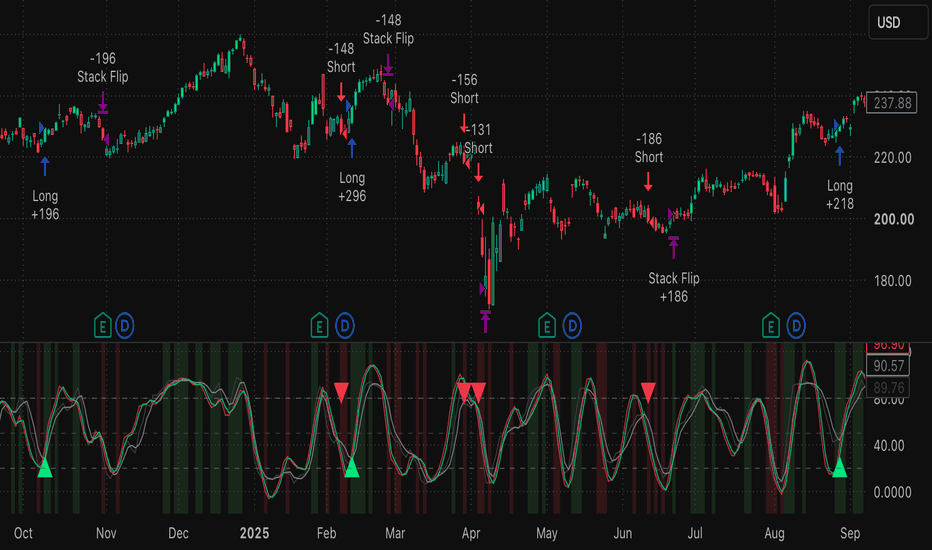Click the dividend D icon near November

point(124,326)
